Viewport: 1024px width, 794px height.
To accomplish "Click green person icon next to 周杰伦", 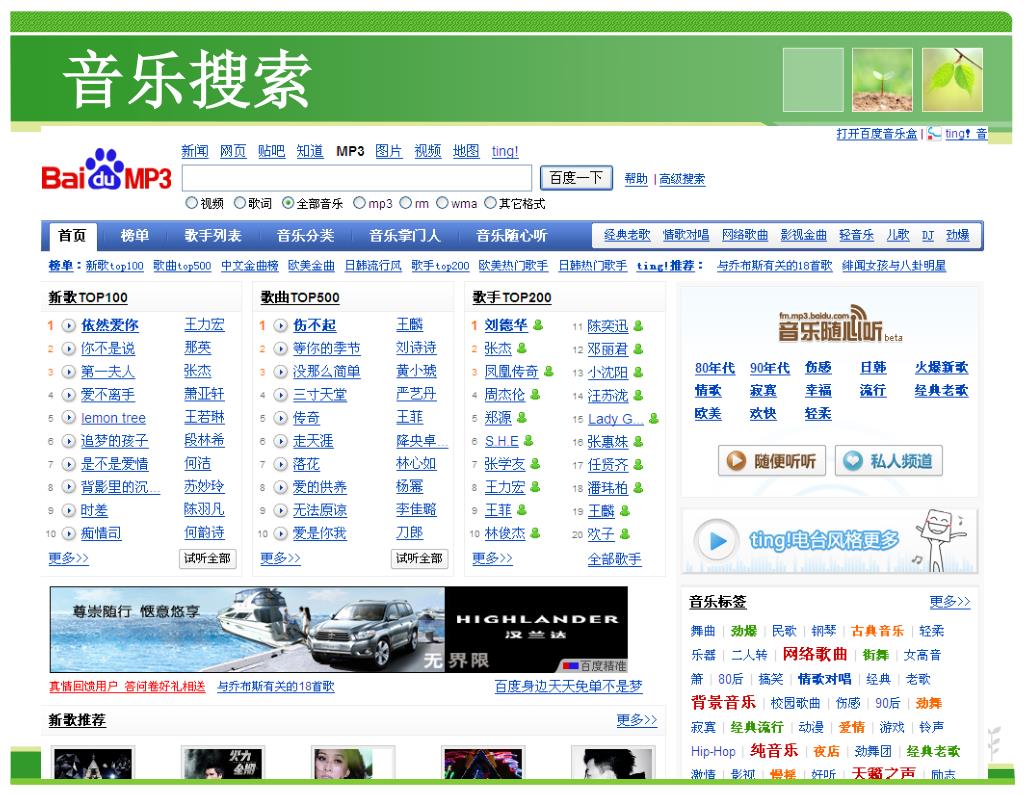I will pyautogui.click(x=535, y=394).
